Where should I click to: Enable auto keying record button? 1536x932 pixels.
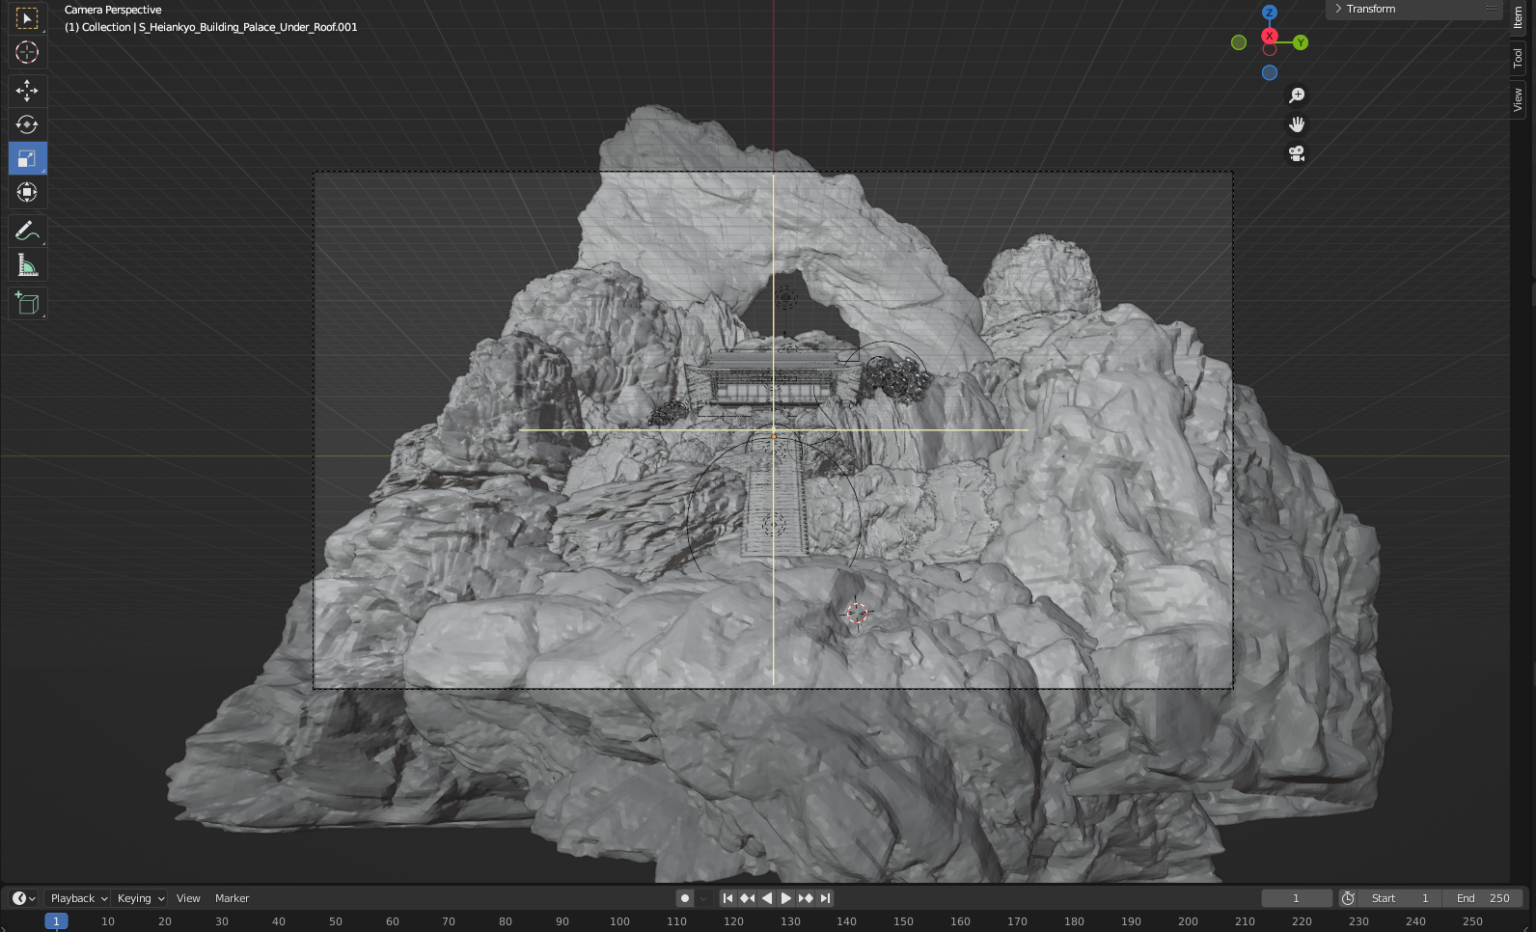685,898
